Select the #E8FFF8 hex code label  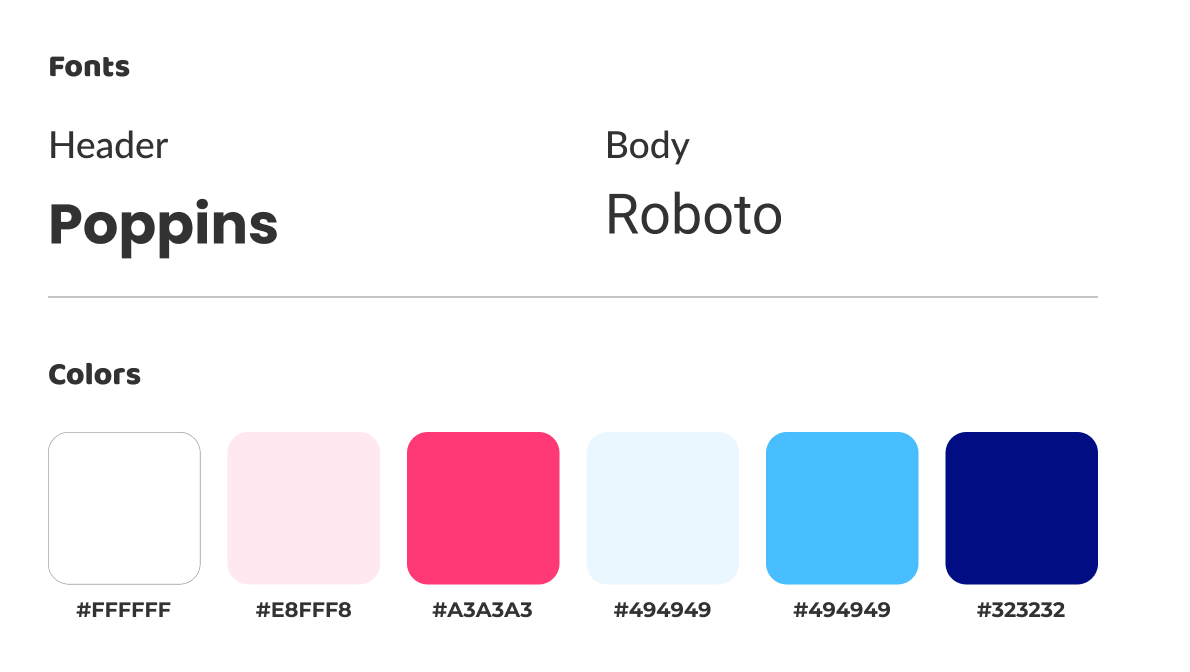tap(304, 610)
